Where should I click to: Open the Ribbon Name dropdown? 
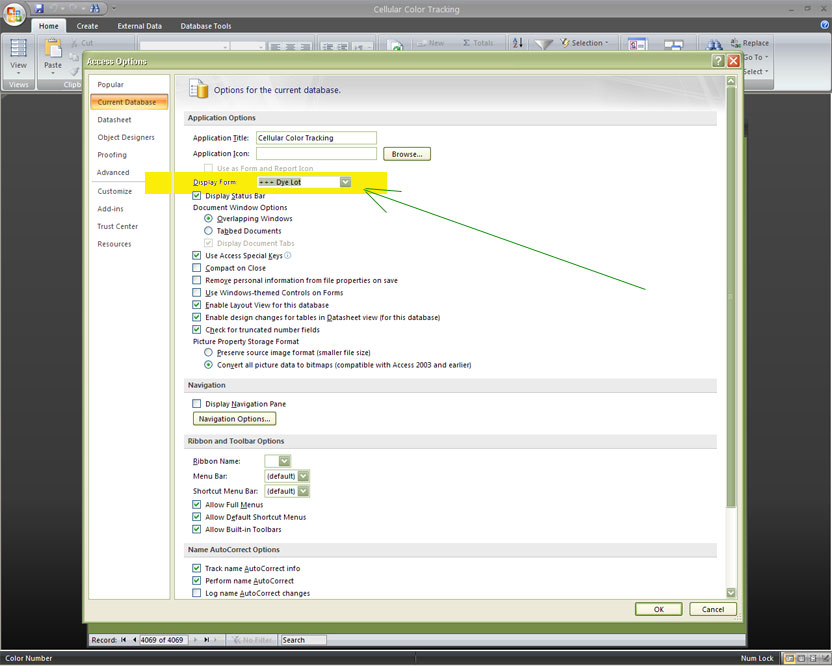click(x=284, y=461)
